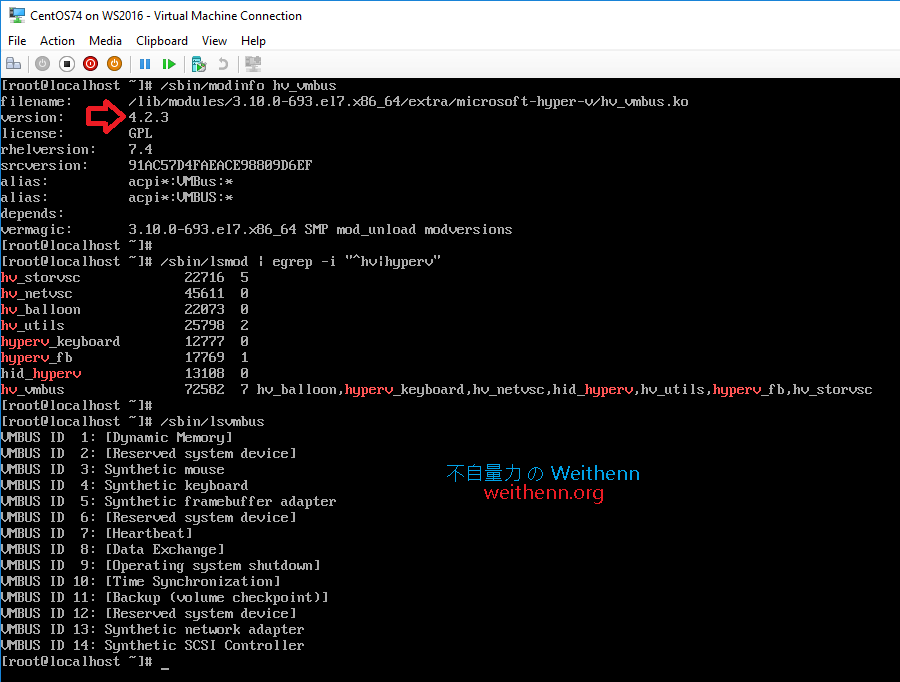Open the Clipboard menu
This screenshot has width=900, height=682.
(161, 41)
